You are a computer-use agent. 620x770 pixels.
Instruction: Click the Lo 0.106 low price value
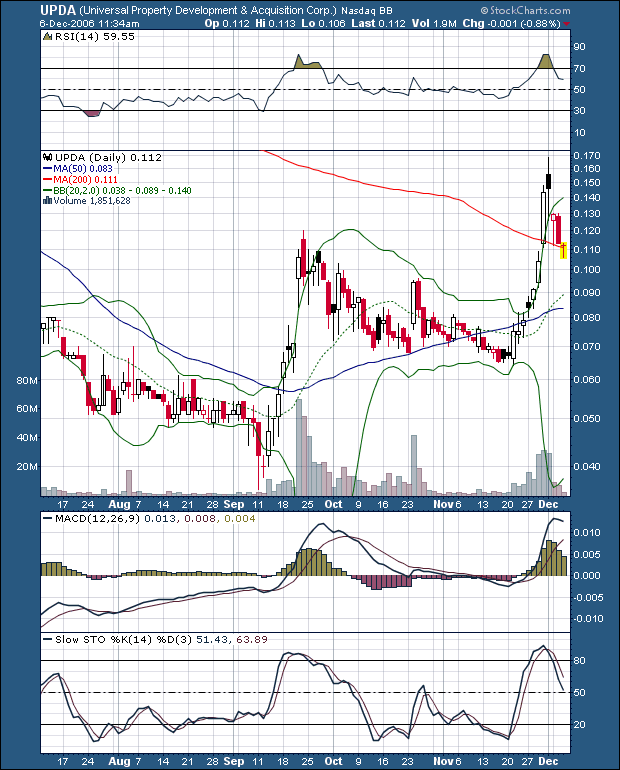[323, 23]
